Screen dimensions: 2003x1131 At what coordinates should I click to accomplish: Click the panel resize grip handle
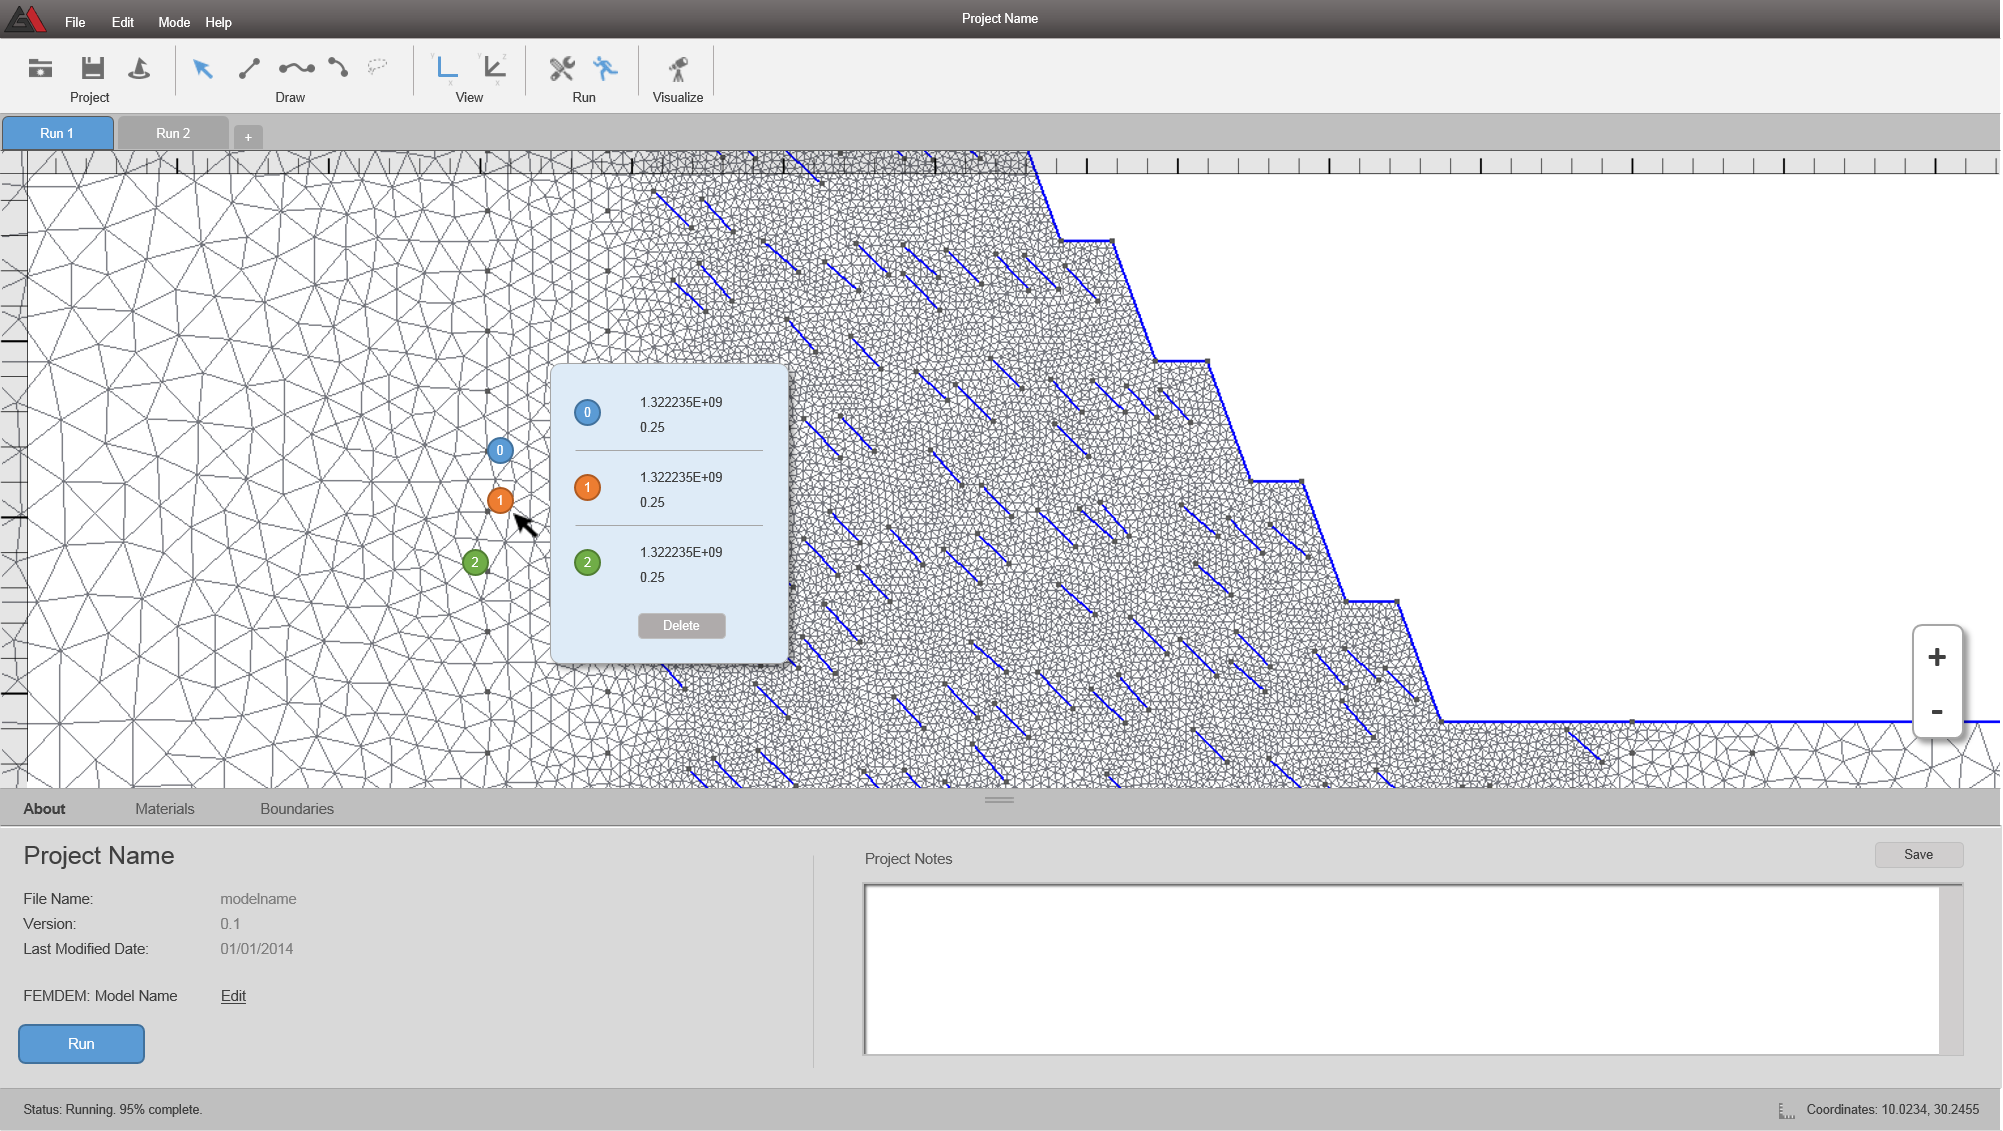pyautogui.click(x=999, y=800)
